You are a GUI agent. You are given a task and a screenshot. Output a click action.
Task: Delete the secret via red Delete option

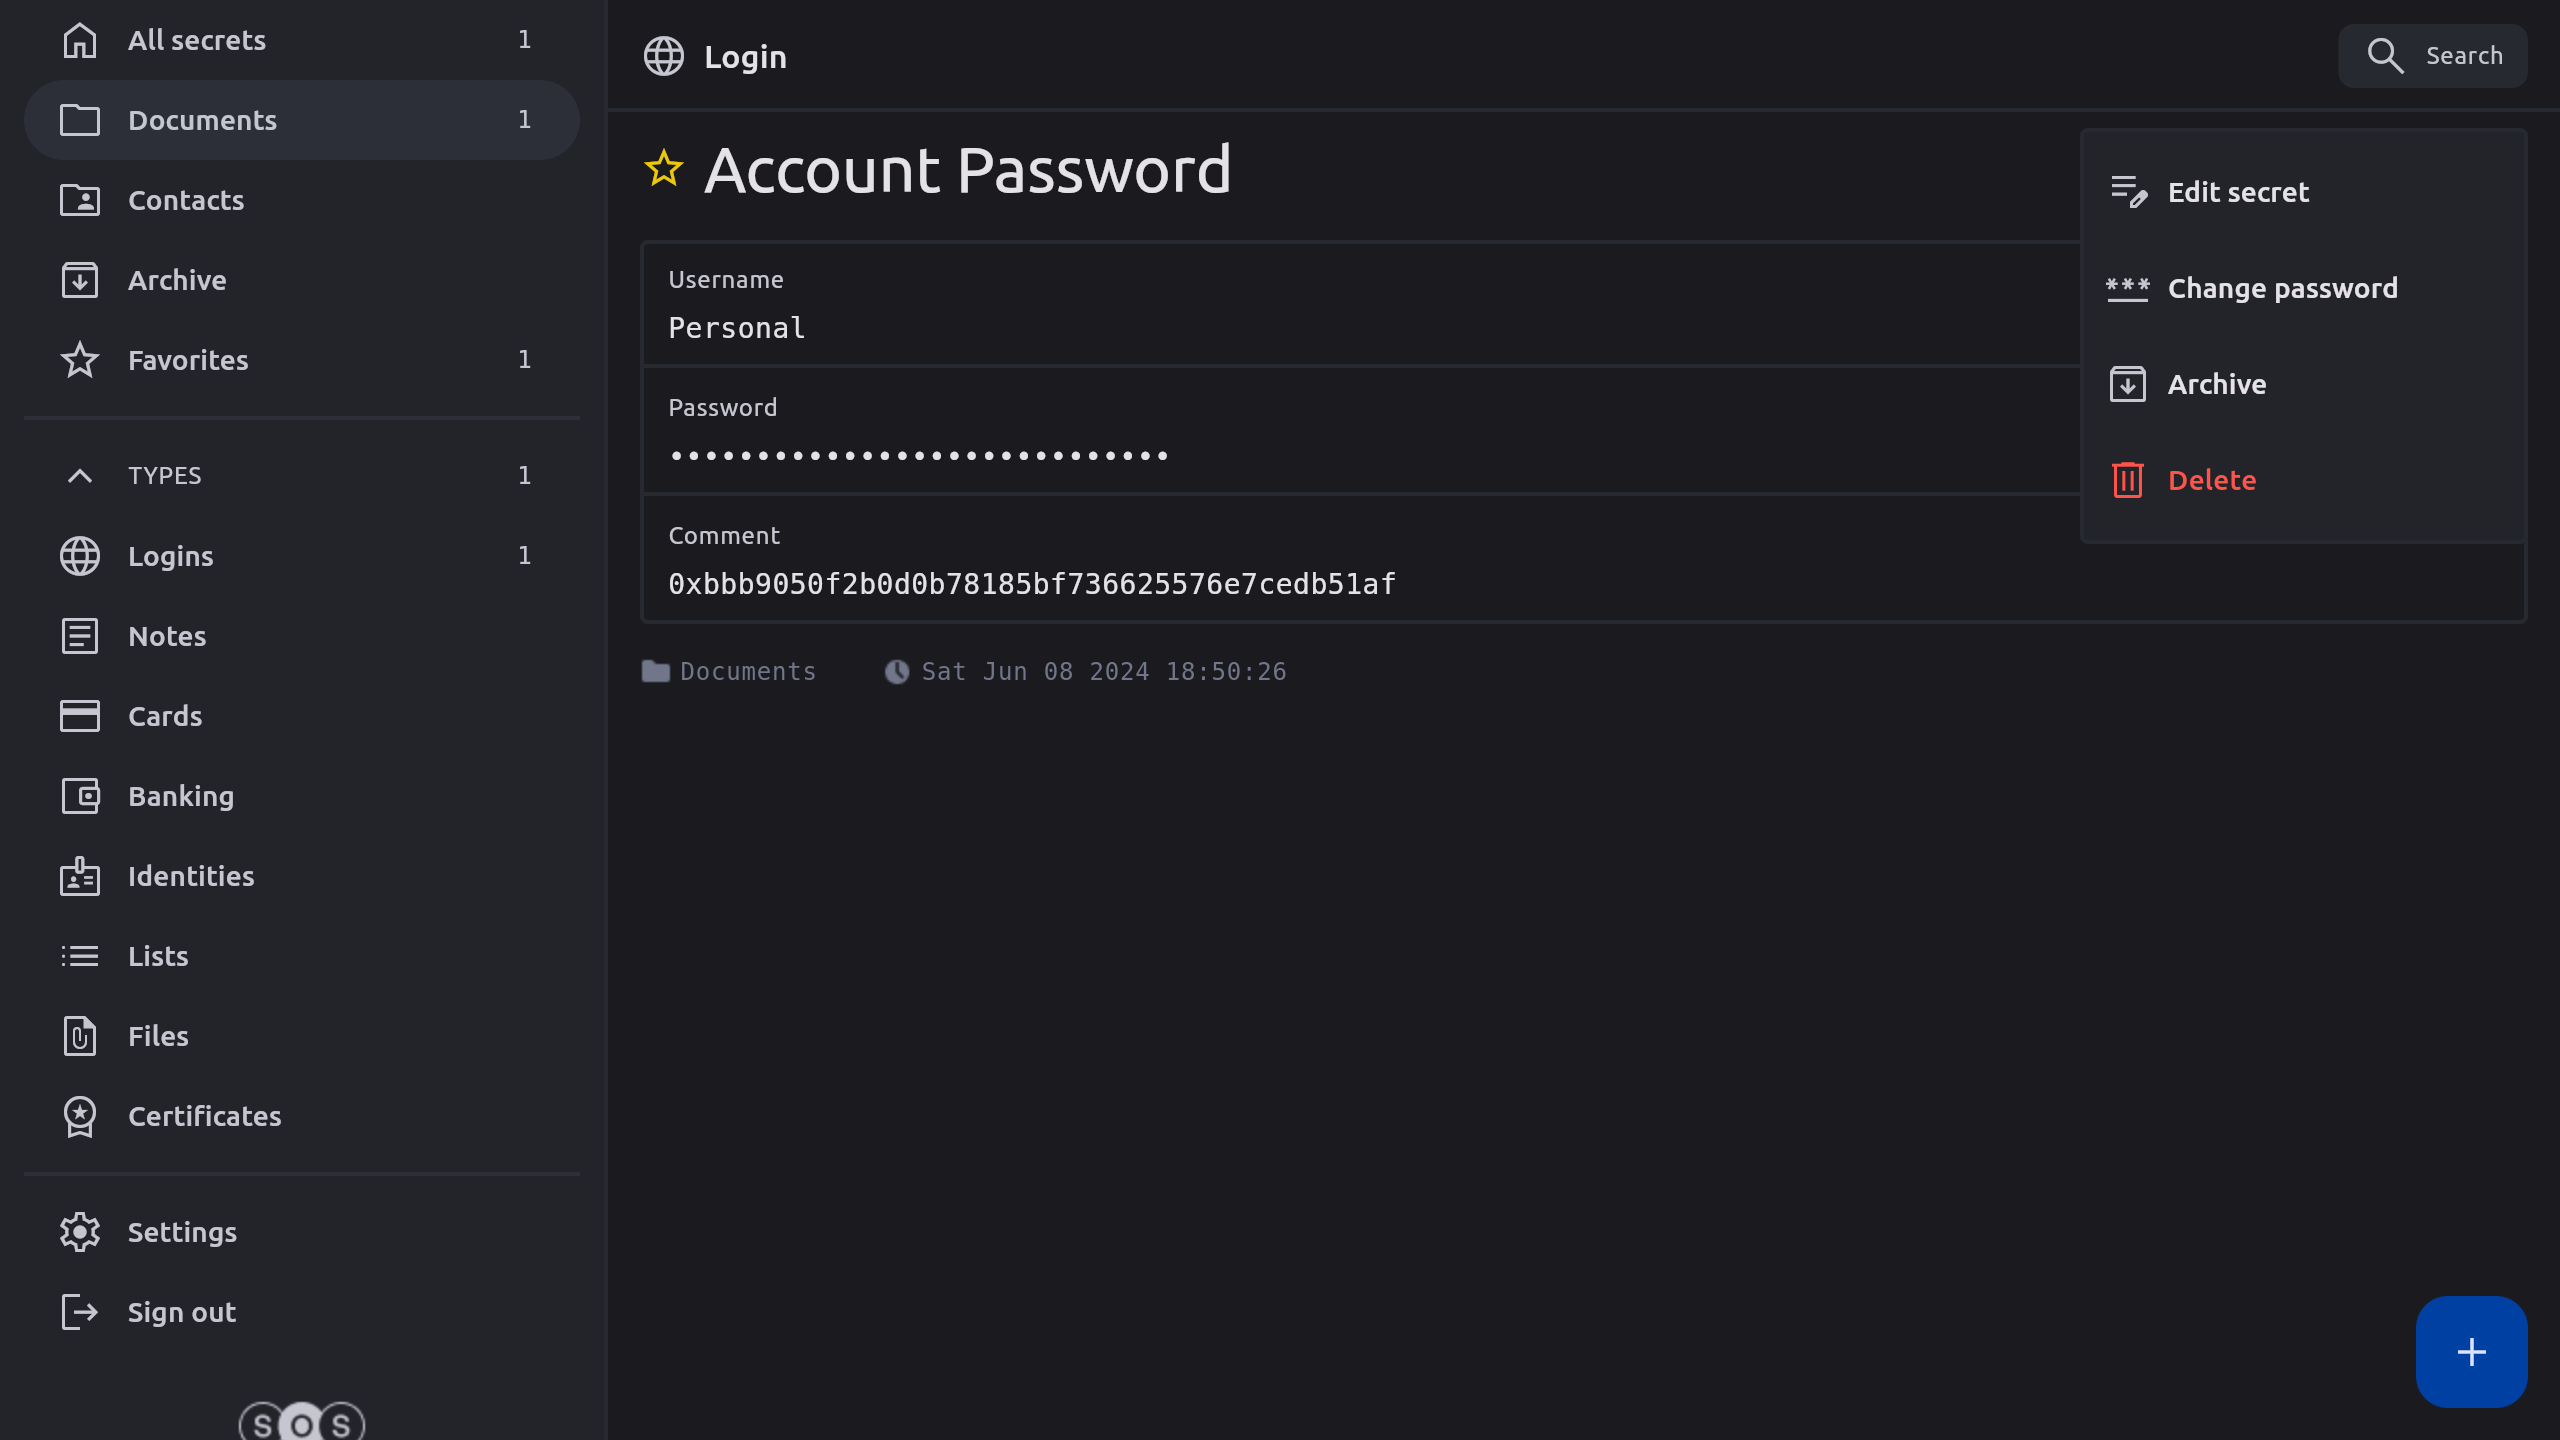[2211, 480]
